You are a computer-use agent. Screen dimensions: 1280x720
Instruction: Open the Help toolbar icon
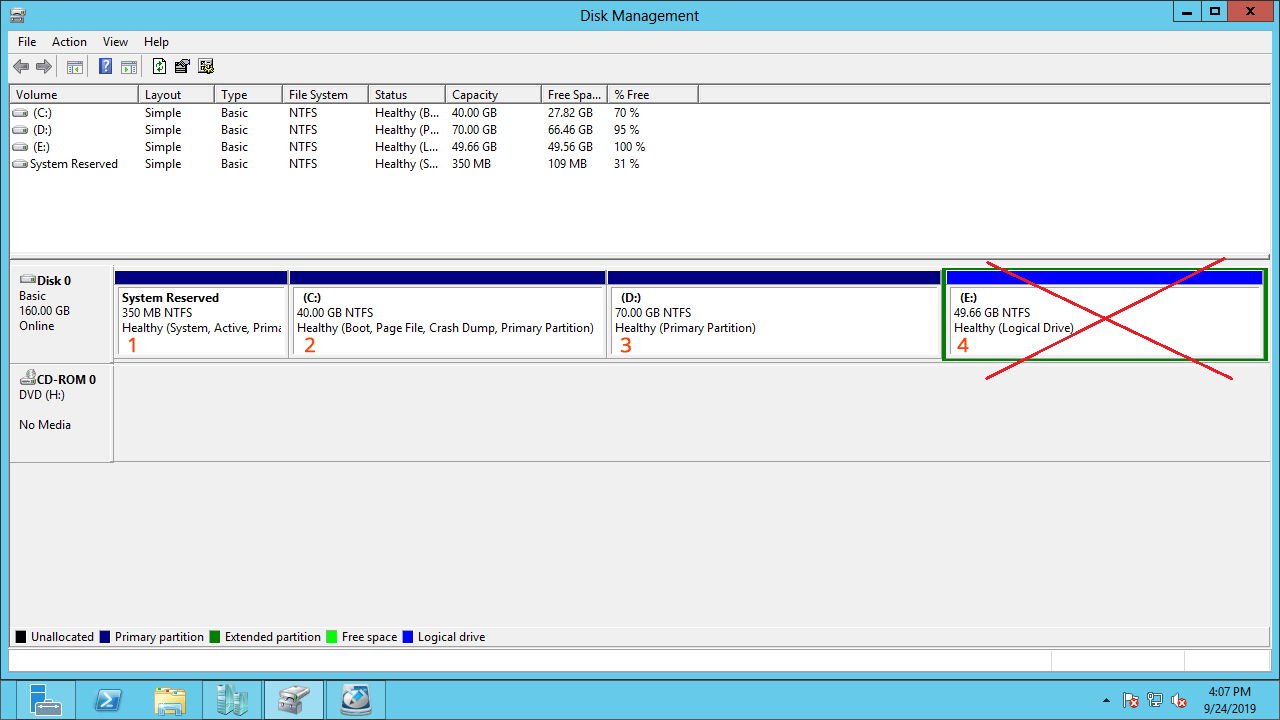pyautogui.click(x=105, y=67)
